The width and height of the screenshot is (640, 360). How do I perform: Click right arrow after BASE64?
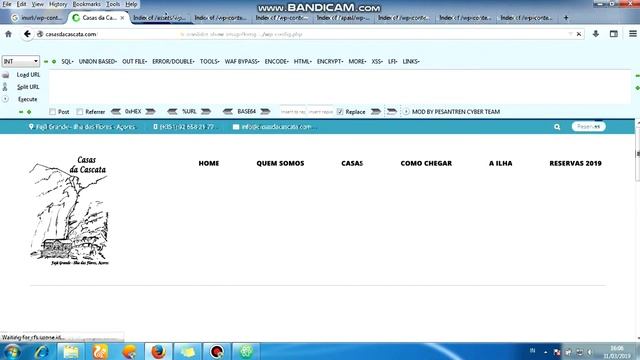click(x=265, y=111)
